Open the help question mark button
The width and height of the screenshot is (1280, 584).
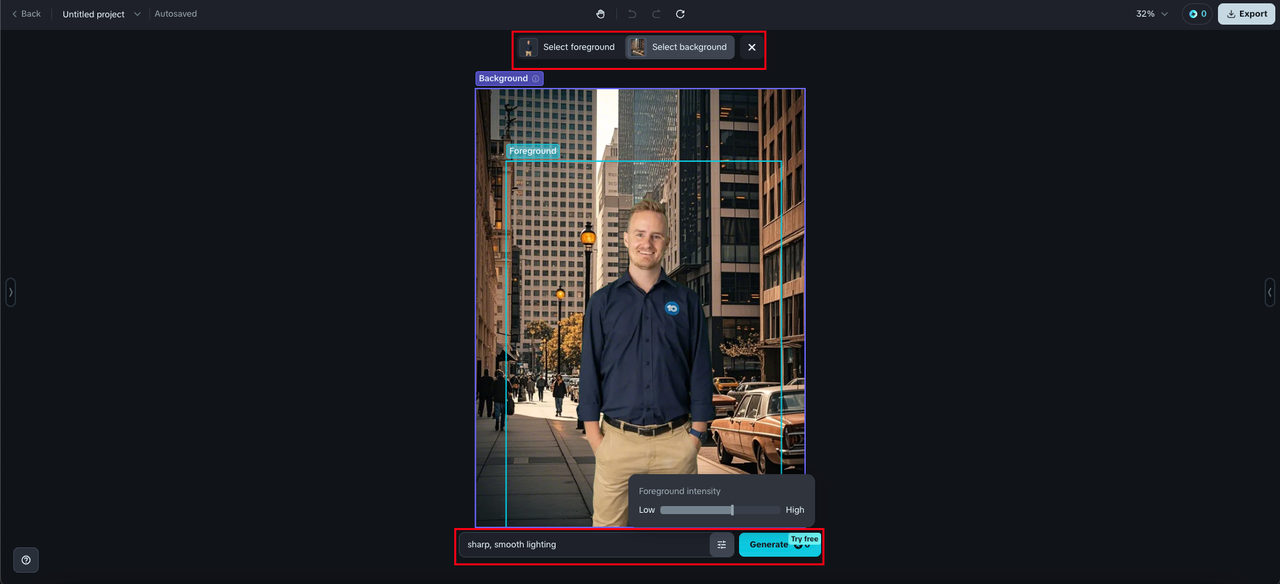[26, 560]
